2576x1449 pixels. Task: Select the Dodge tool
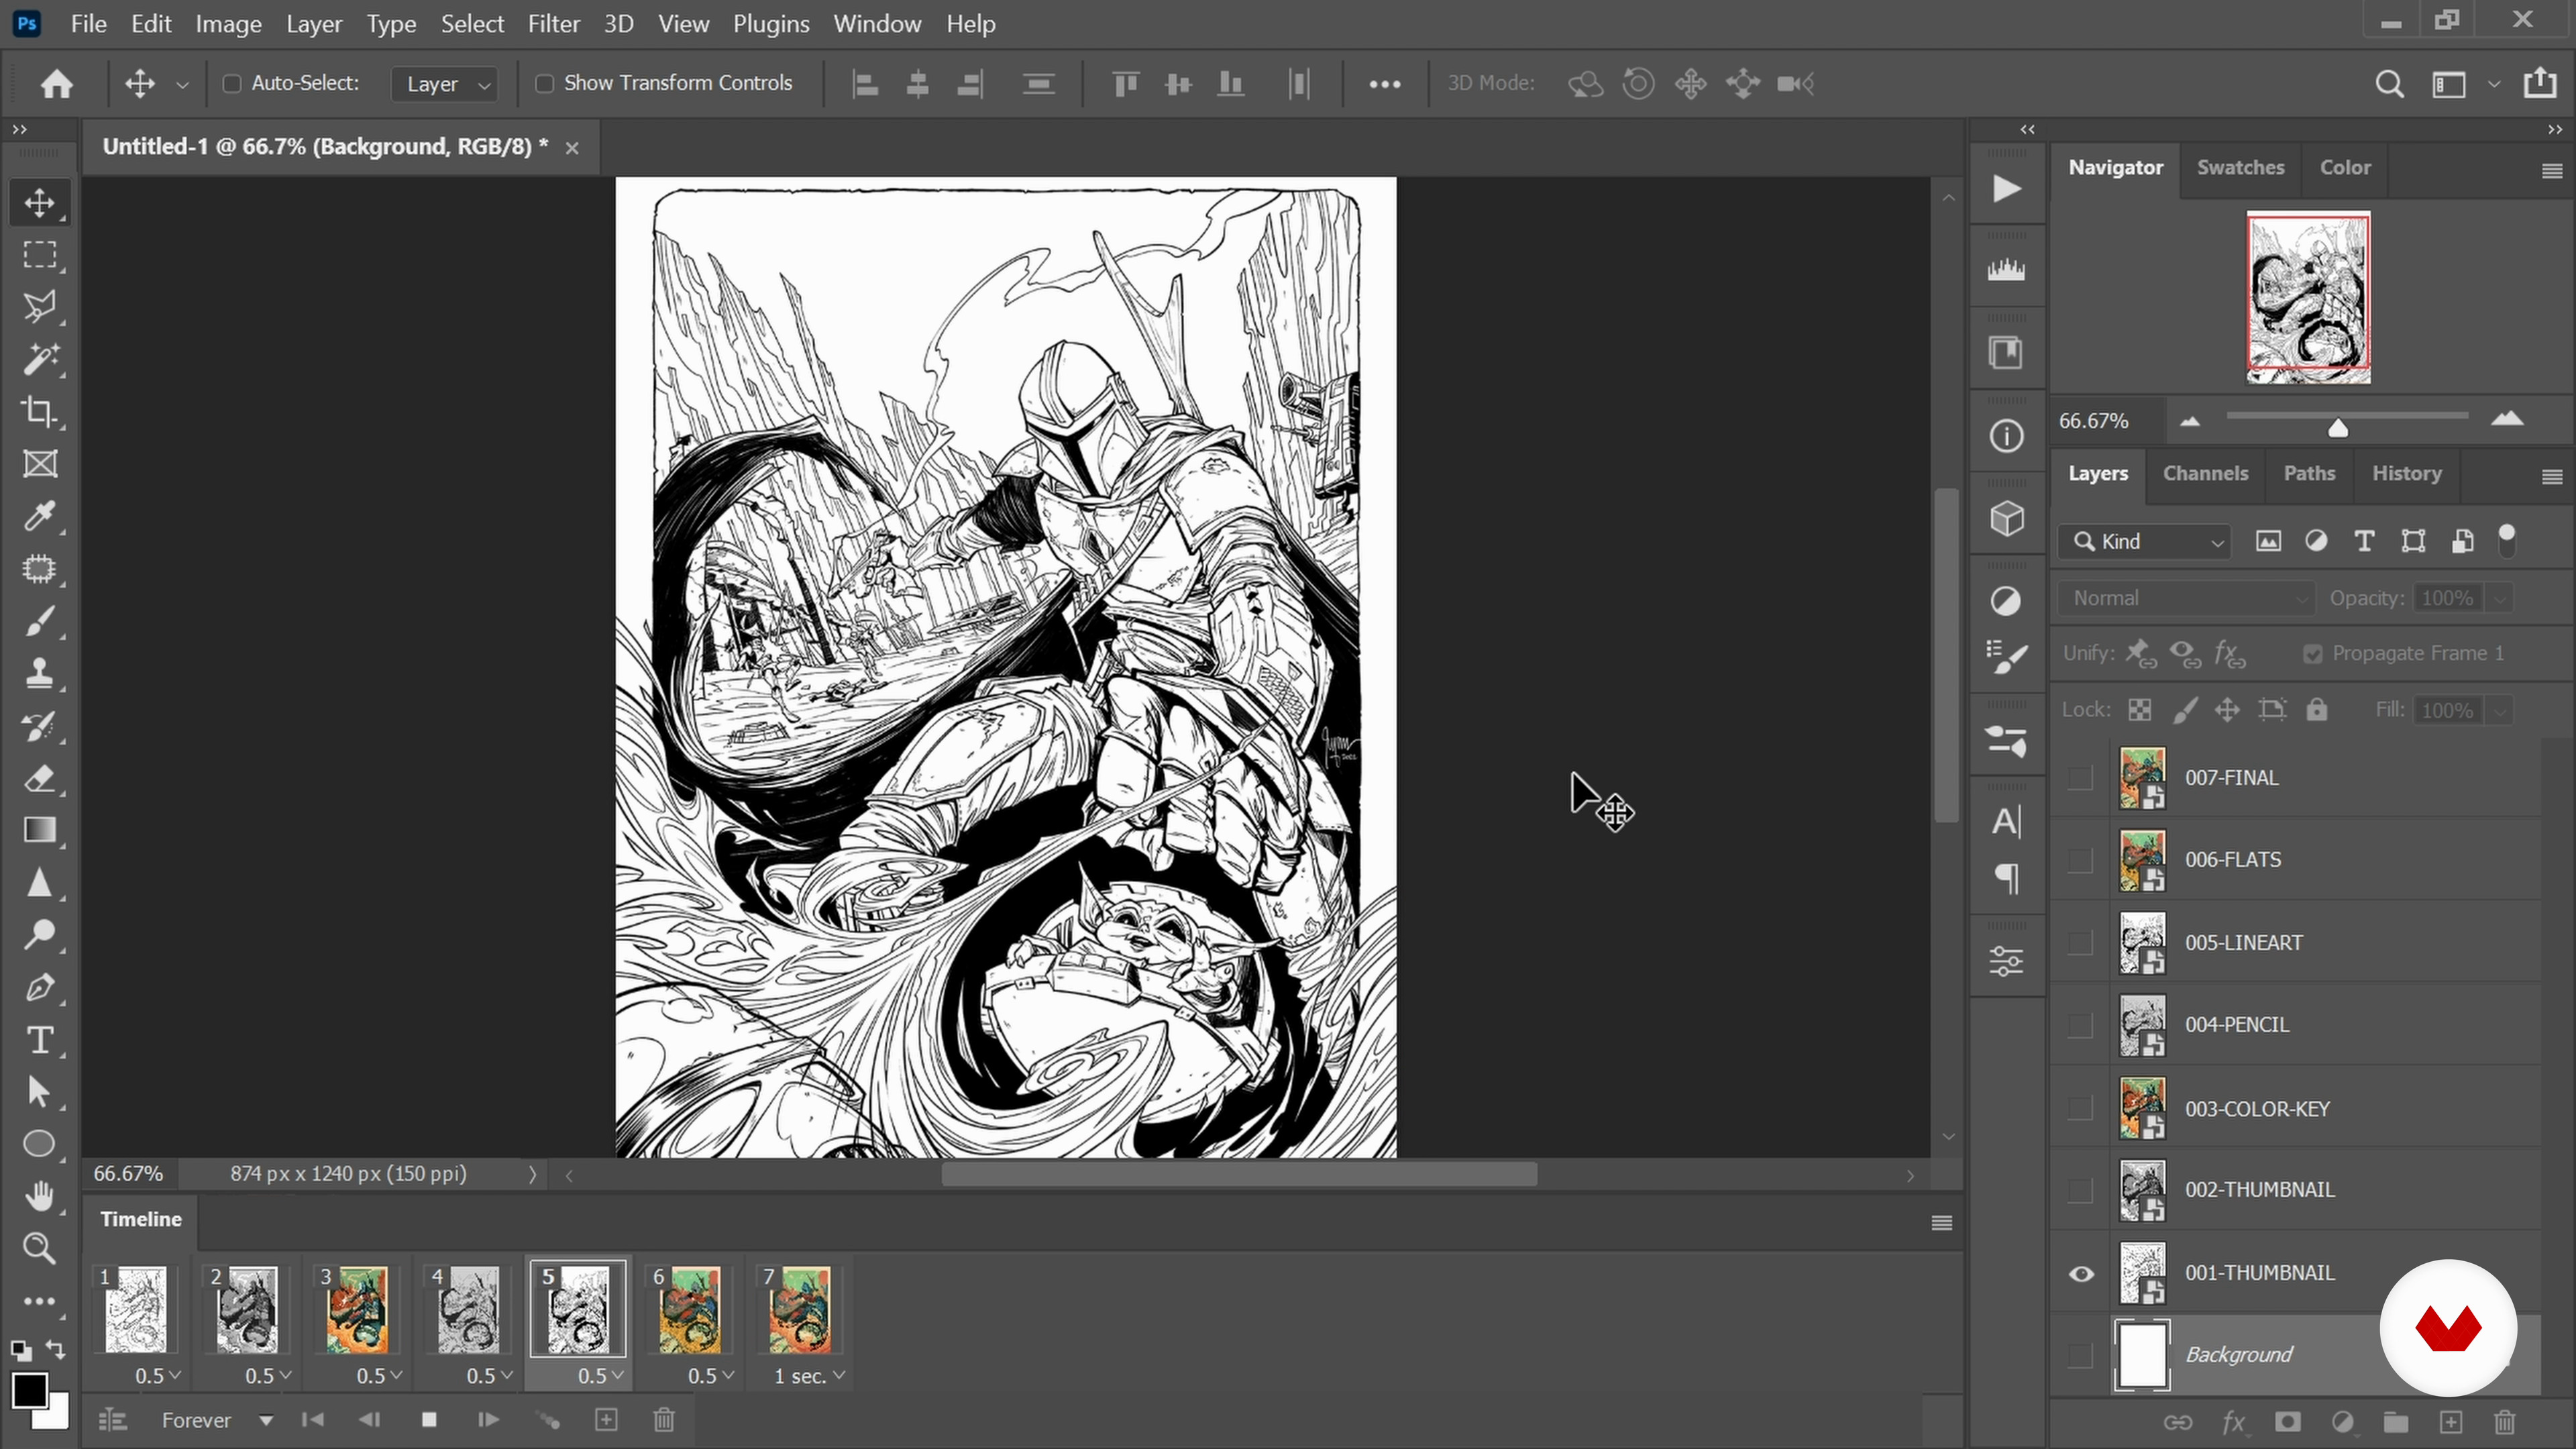pos(40,935)
